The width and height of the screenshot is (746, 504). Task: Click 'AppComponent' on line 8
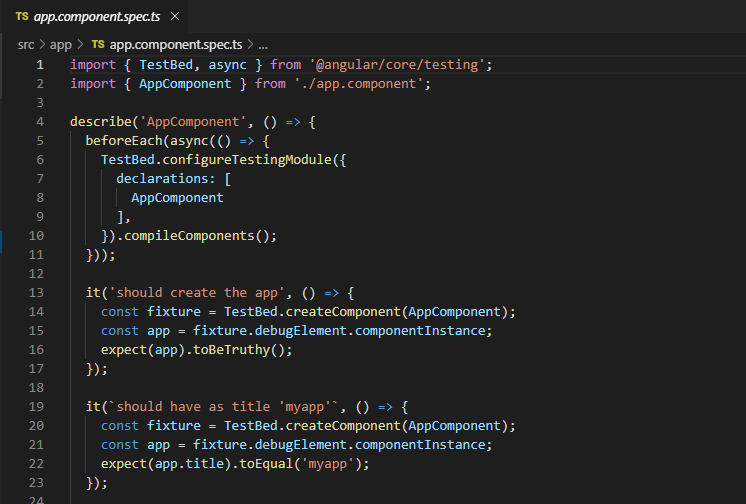(x=177, y=198)
